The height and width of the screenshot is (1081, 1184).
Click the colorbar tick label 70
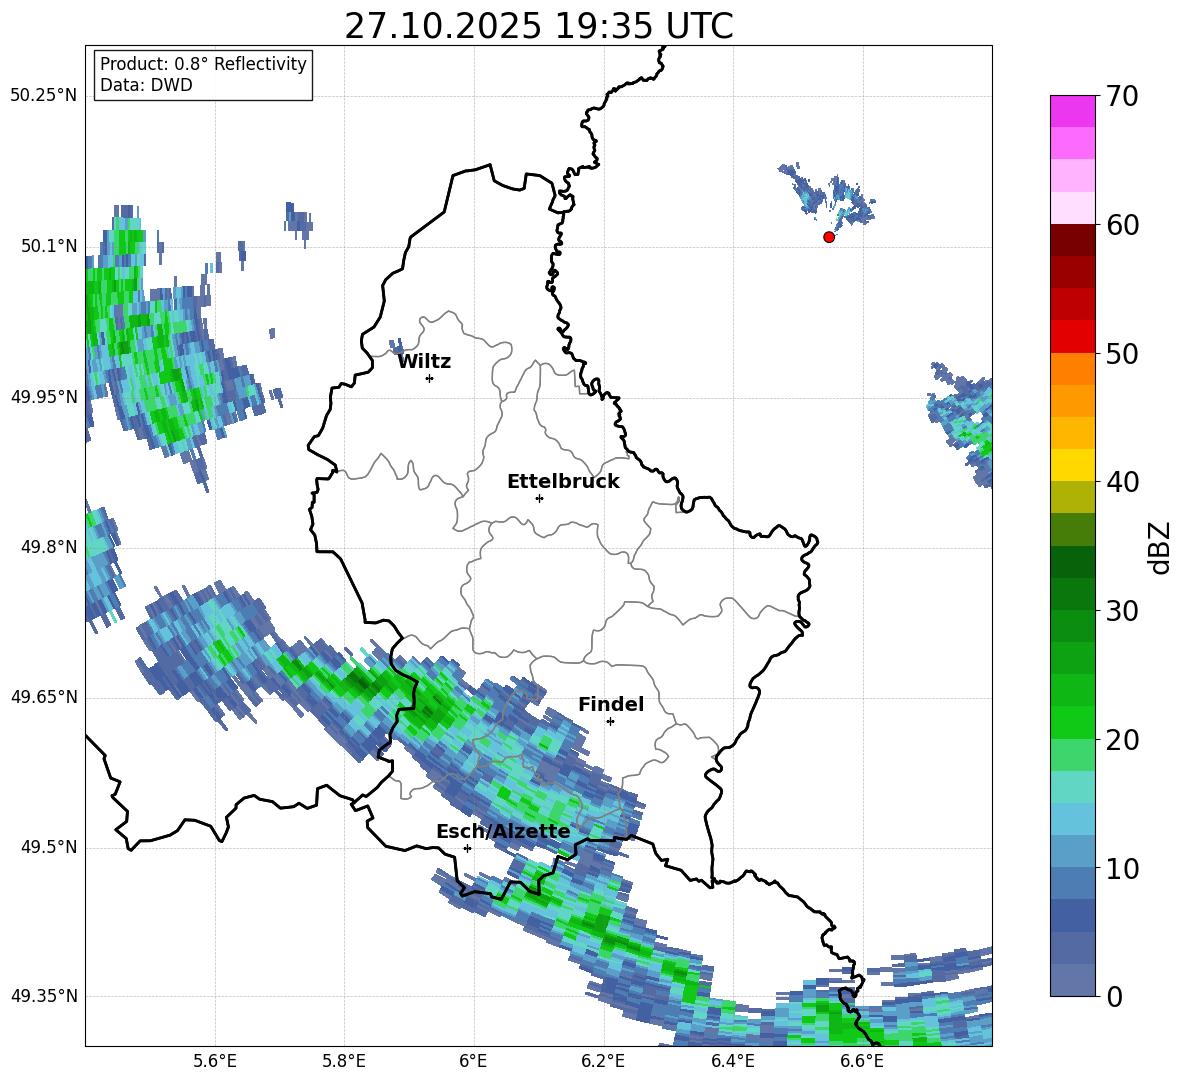(1122, 96)
